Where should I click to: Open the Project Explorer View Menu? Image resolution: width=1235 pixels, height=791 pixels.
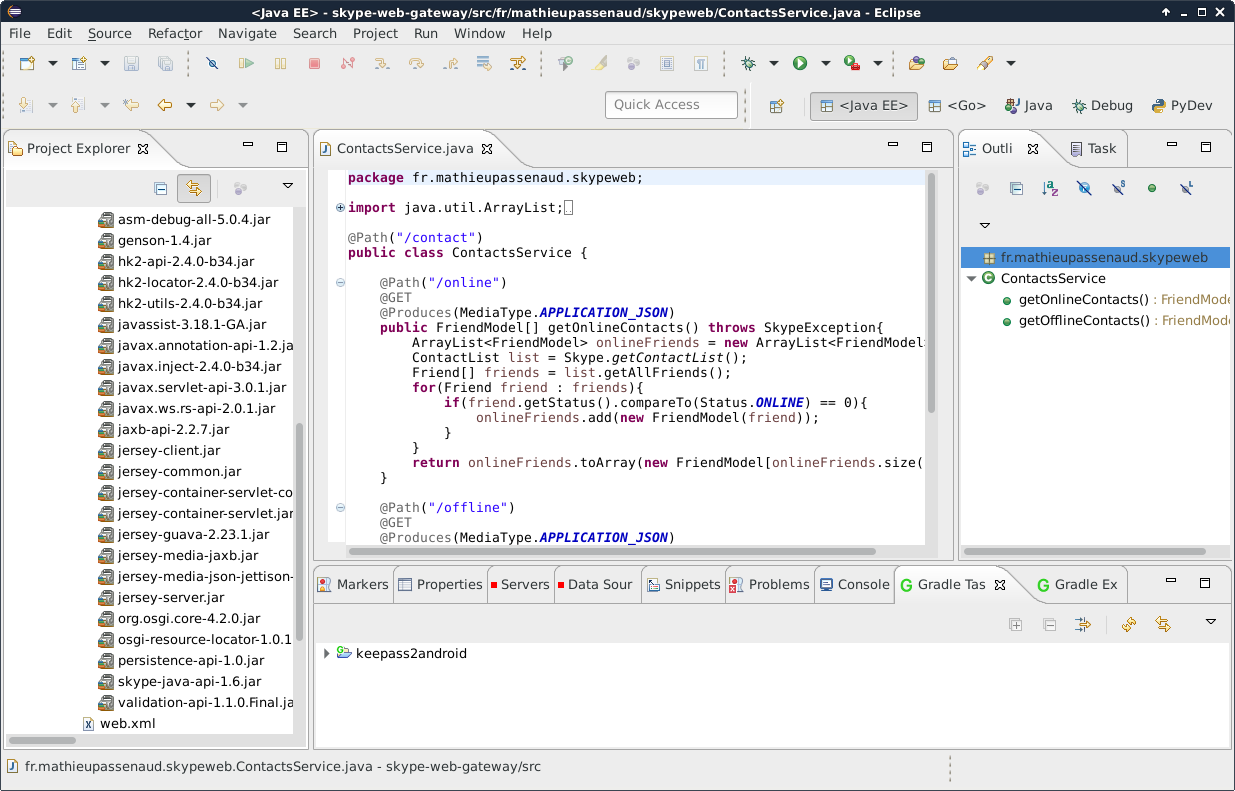(x=288, y=186)
